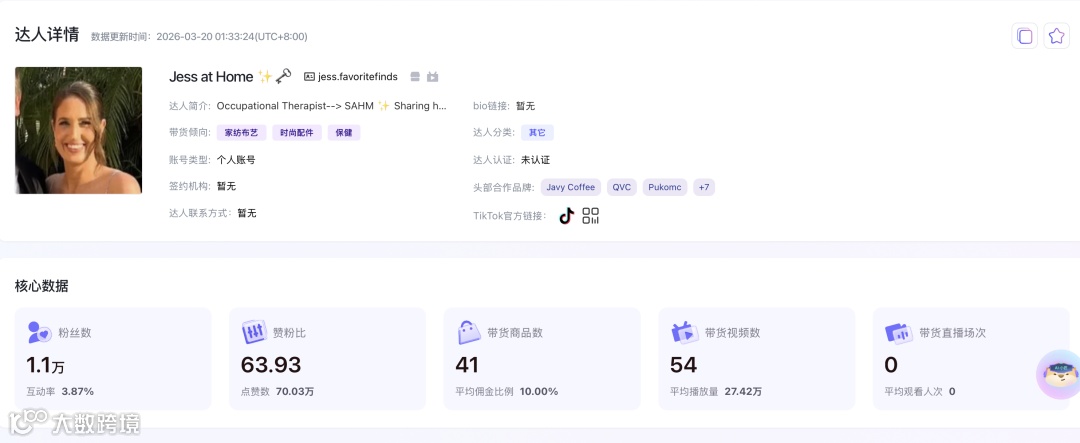Click the creator name Jess at Home
Image resolution: width=1080 pixels, height=443 pixels.
(x=211, y=77)
